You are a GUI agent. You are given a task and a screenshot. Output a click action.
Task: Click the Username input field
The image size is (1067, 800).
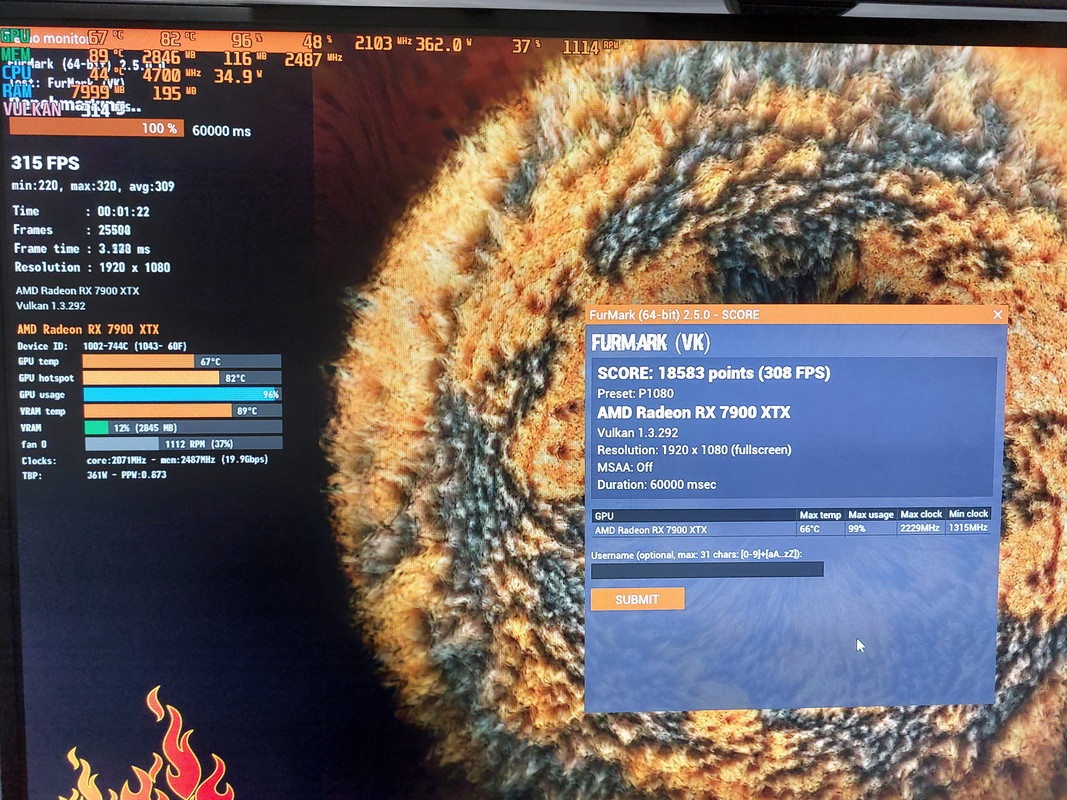707,570
